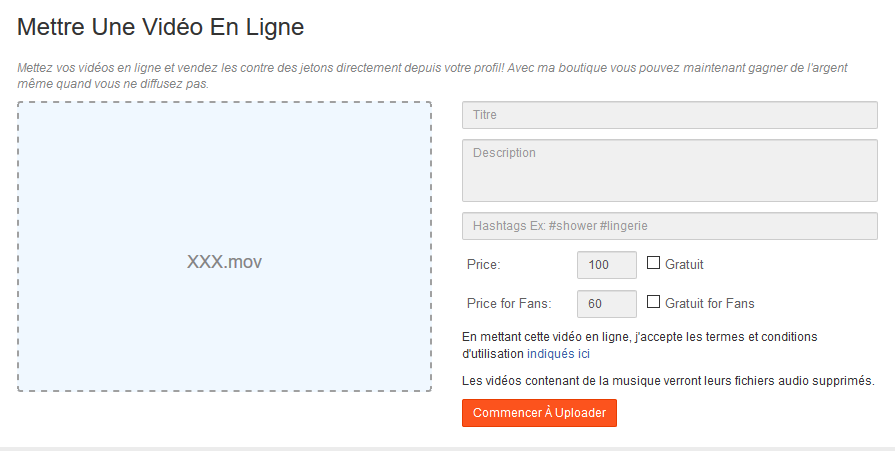Viewport: 895px width, 451px height.
Task: Click the Hashtags input field
Action: (669, 226)
